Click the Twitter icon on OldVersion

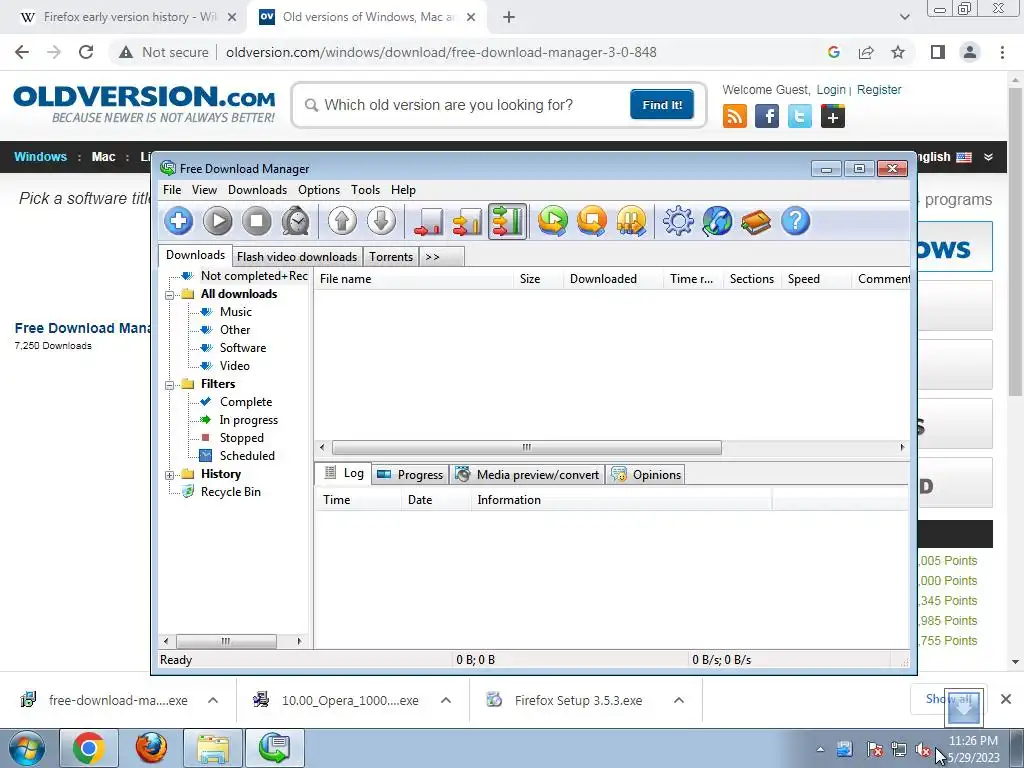click(x=799, y=117)
